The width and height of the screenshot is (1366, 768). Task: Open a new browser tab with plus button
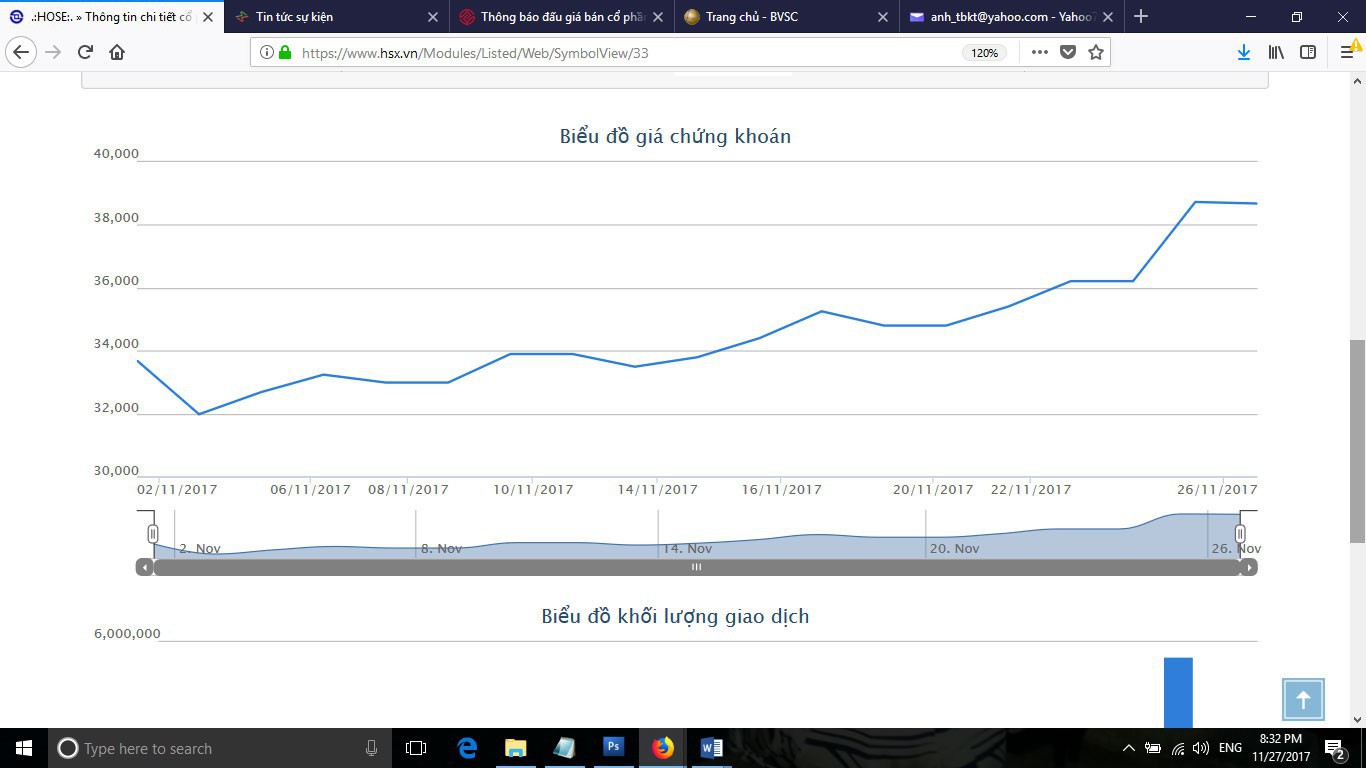pyautogui.click(x=1141, y=17)
